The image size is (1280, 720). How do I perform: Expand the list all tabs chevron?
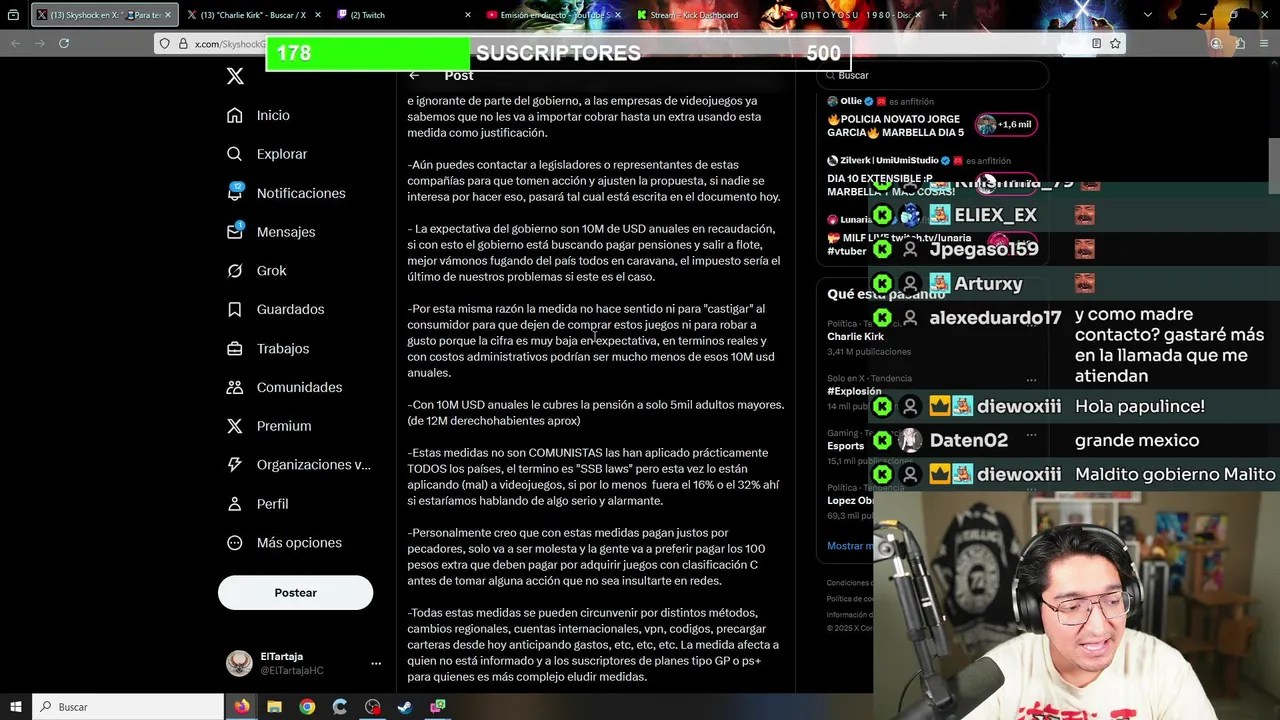(1148, 15)
